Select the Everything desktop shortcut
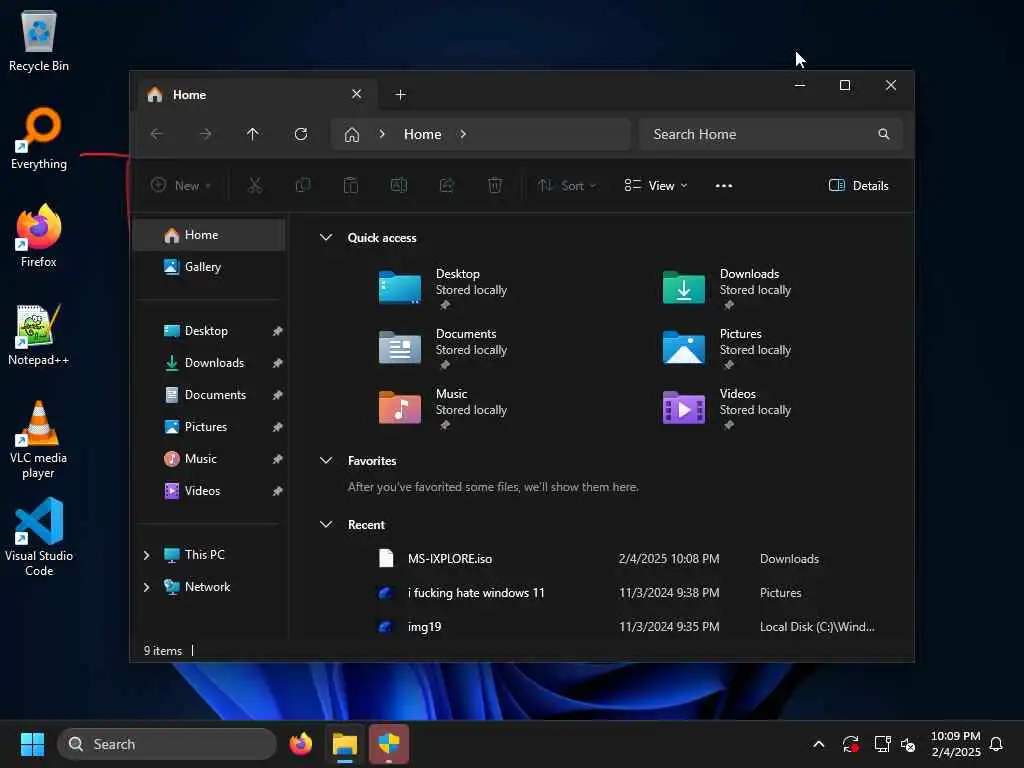 (x=39, y=138)
